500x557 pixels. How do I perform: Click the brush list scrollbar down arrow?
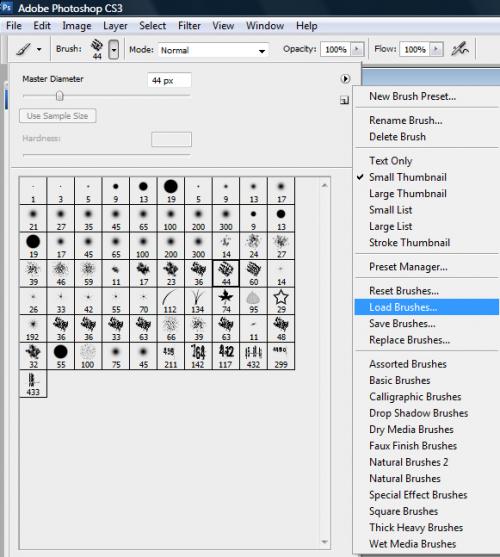(324, 542)
